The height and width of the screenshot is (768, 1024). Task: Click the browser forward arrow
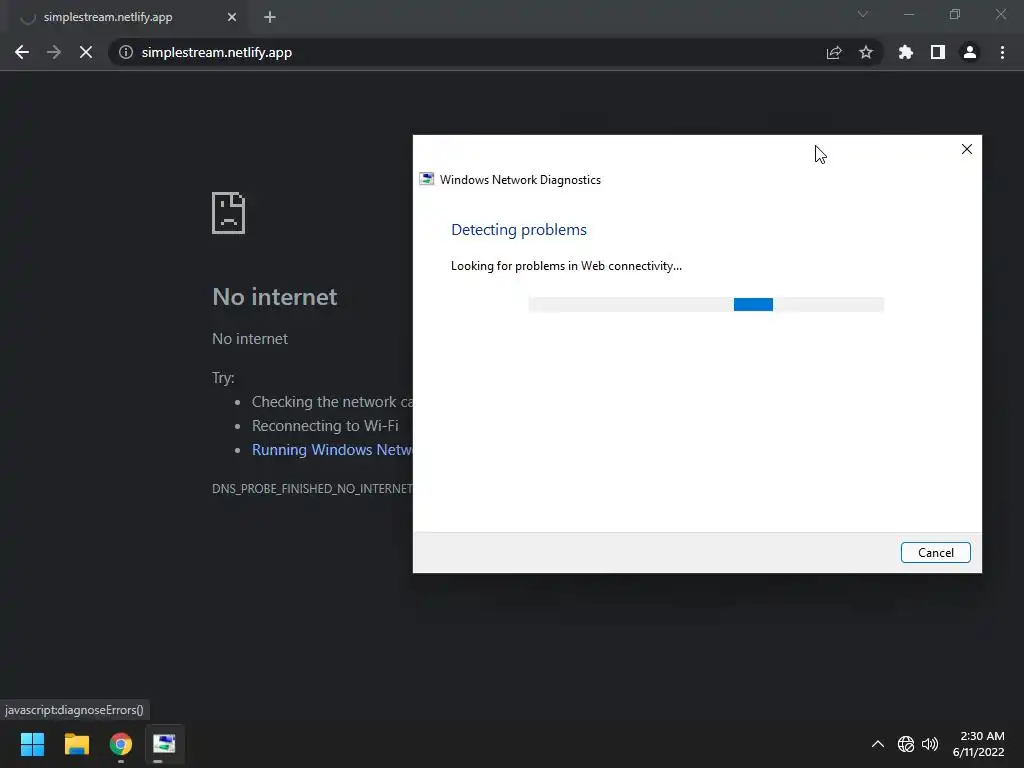coord(54,52)
